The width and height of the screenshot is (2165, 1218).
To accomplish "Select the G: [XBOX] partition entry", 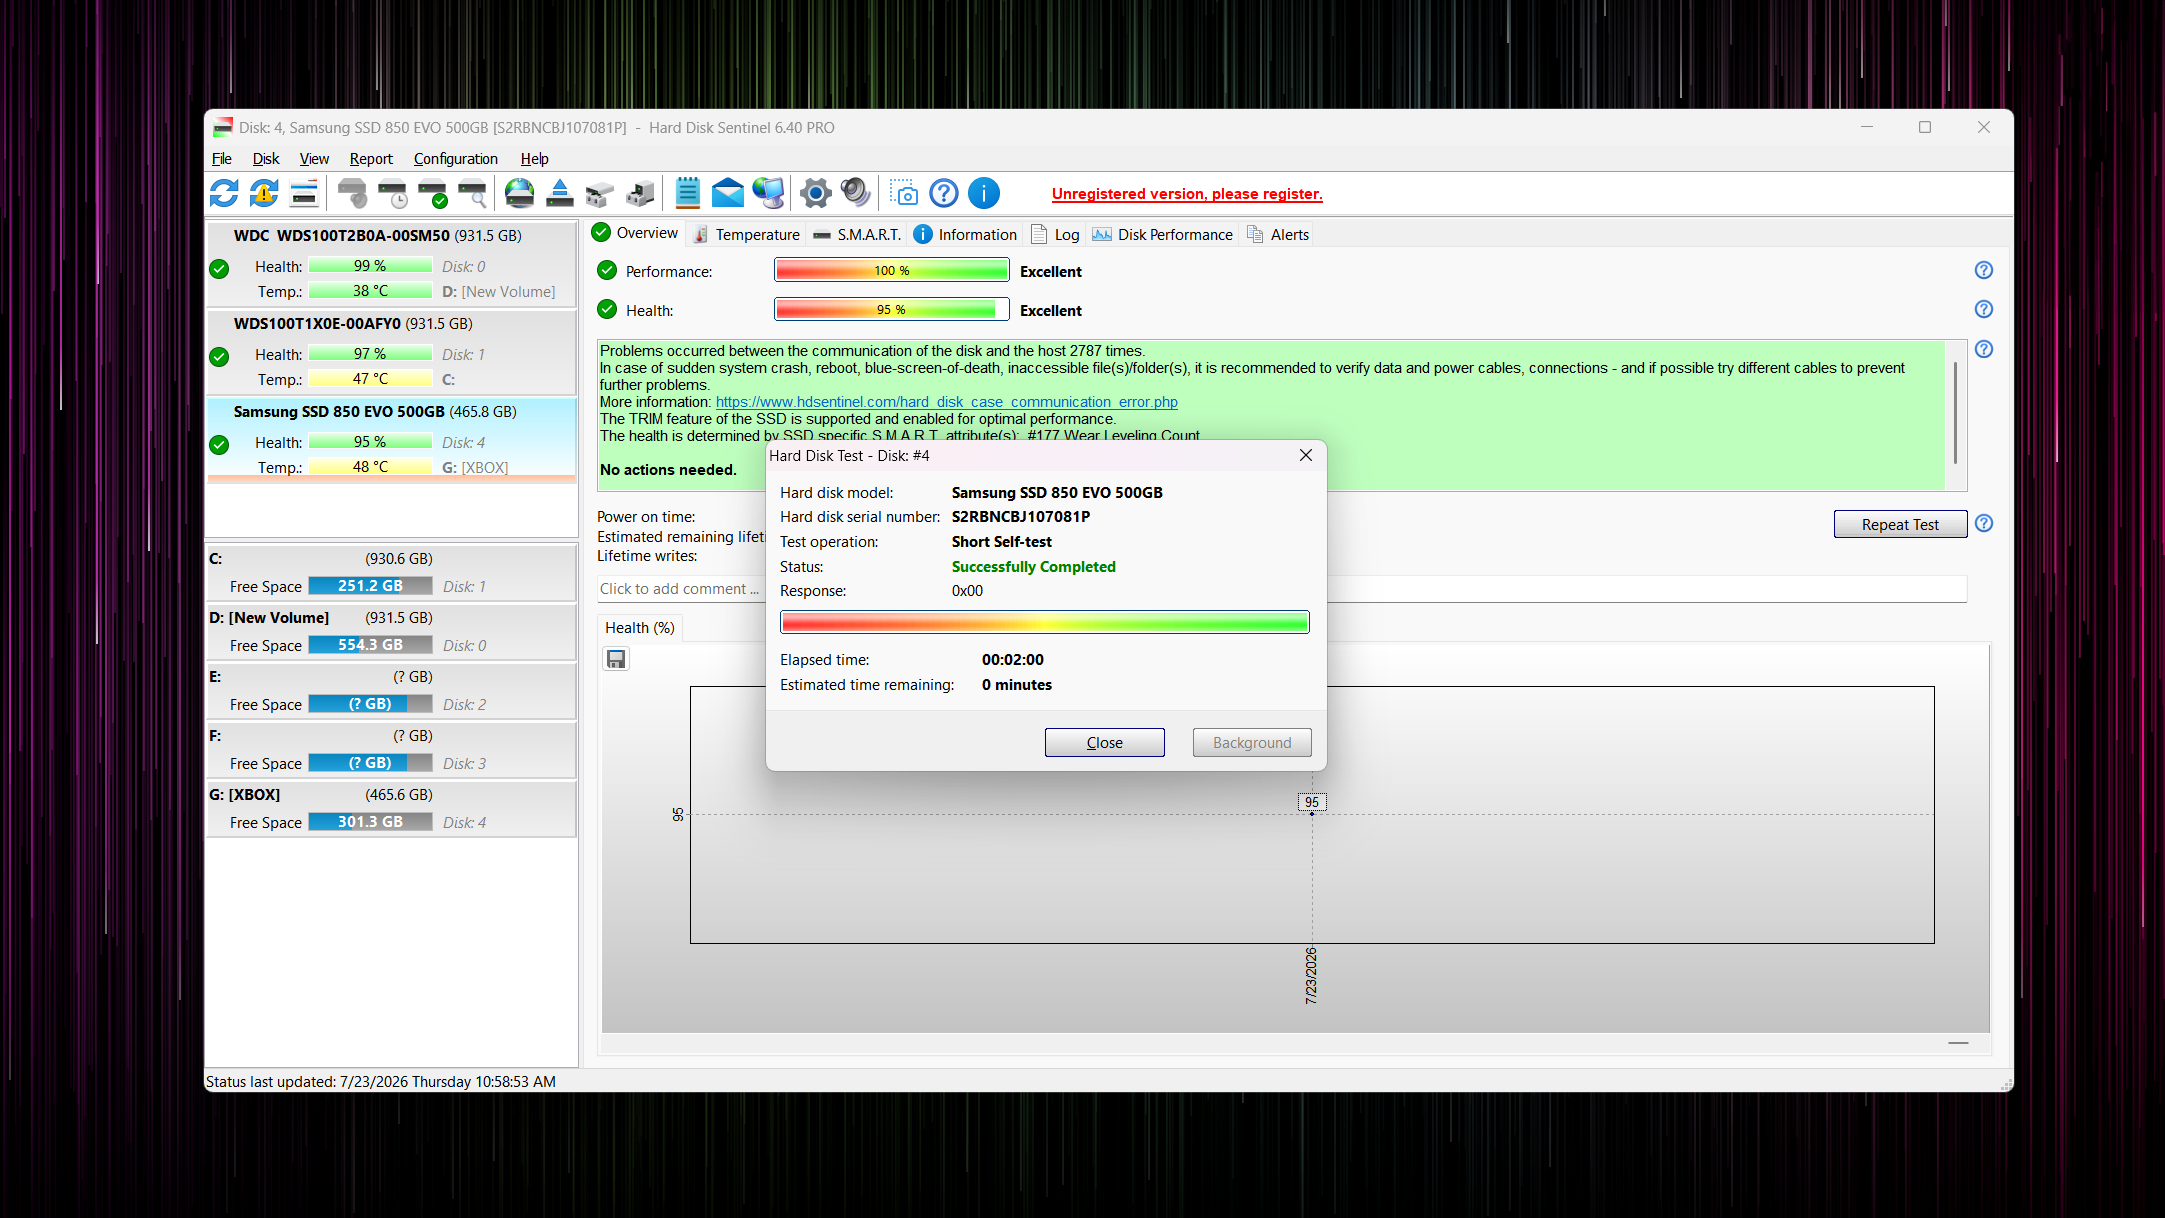I will click(x=391, y=808).
